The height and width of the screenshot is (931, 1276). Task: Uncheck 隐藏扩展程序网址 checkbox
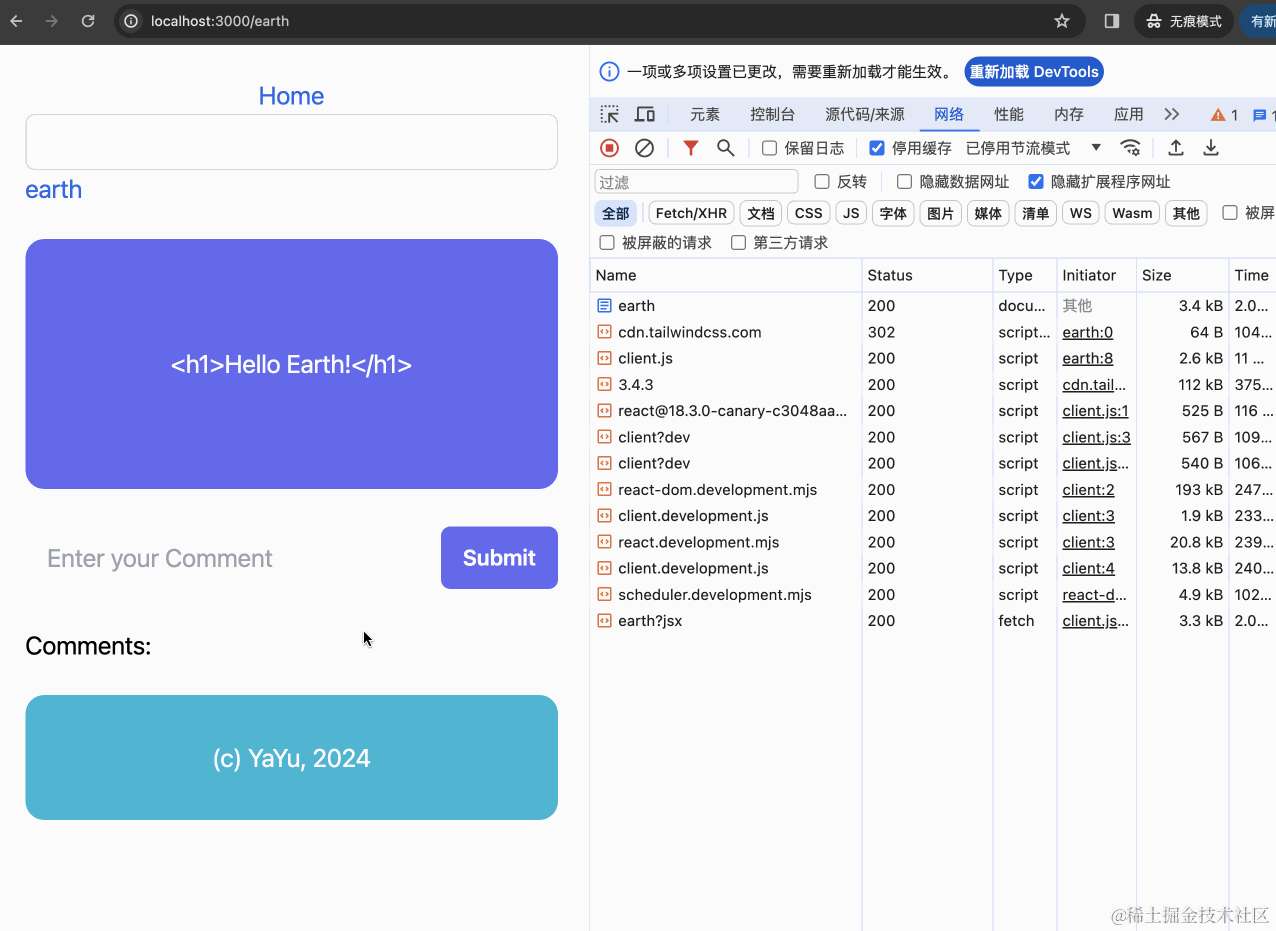point(1035,181)
